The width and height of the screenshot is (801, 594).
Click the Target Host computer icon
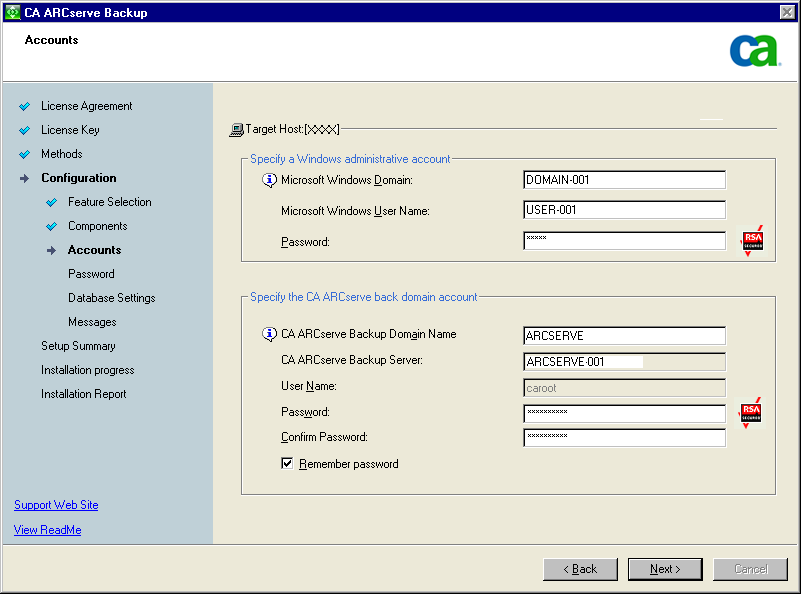(236, 129)
